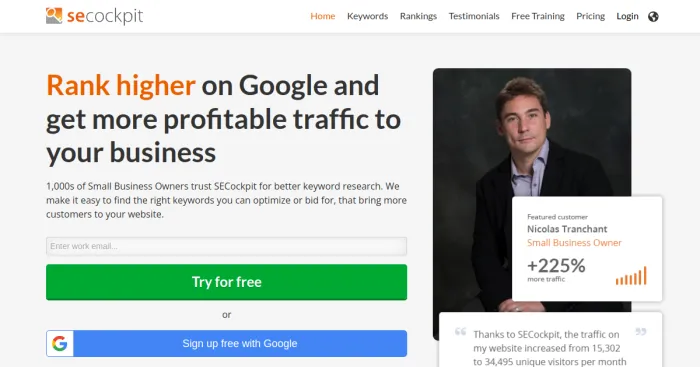Open the globe language selector

(x=653, y=17)
